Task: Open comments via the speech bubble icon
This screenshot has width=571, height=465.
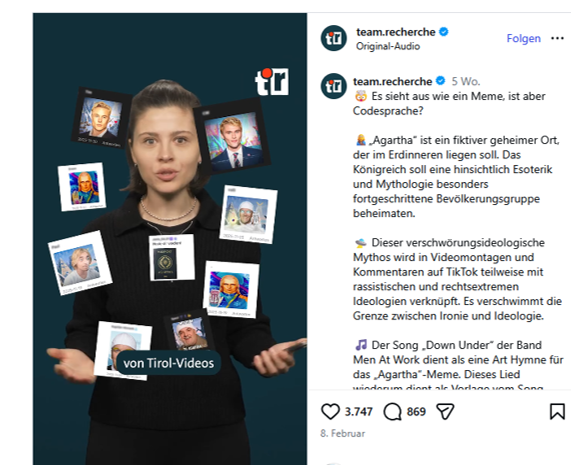Action: click(x=392, y=411)
